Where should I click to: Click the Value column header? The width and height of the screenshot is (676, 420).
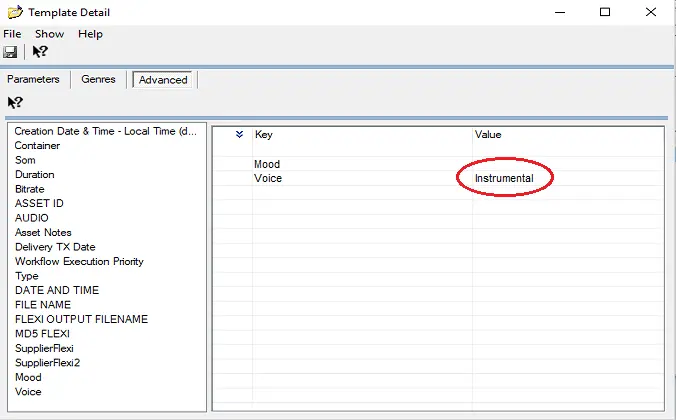tap(488, 134)
